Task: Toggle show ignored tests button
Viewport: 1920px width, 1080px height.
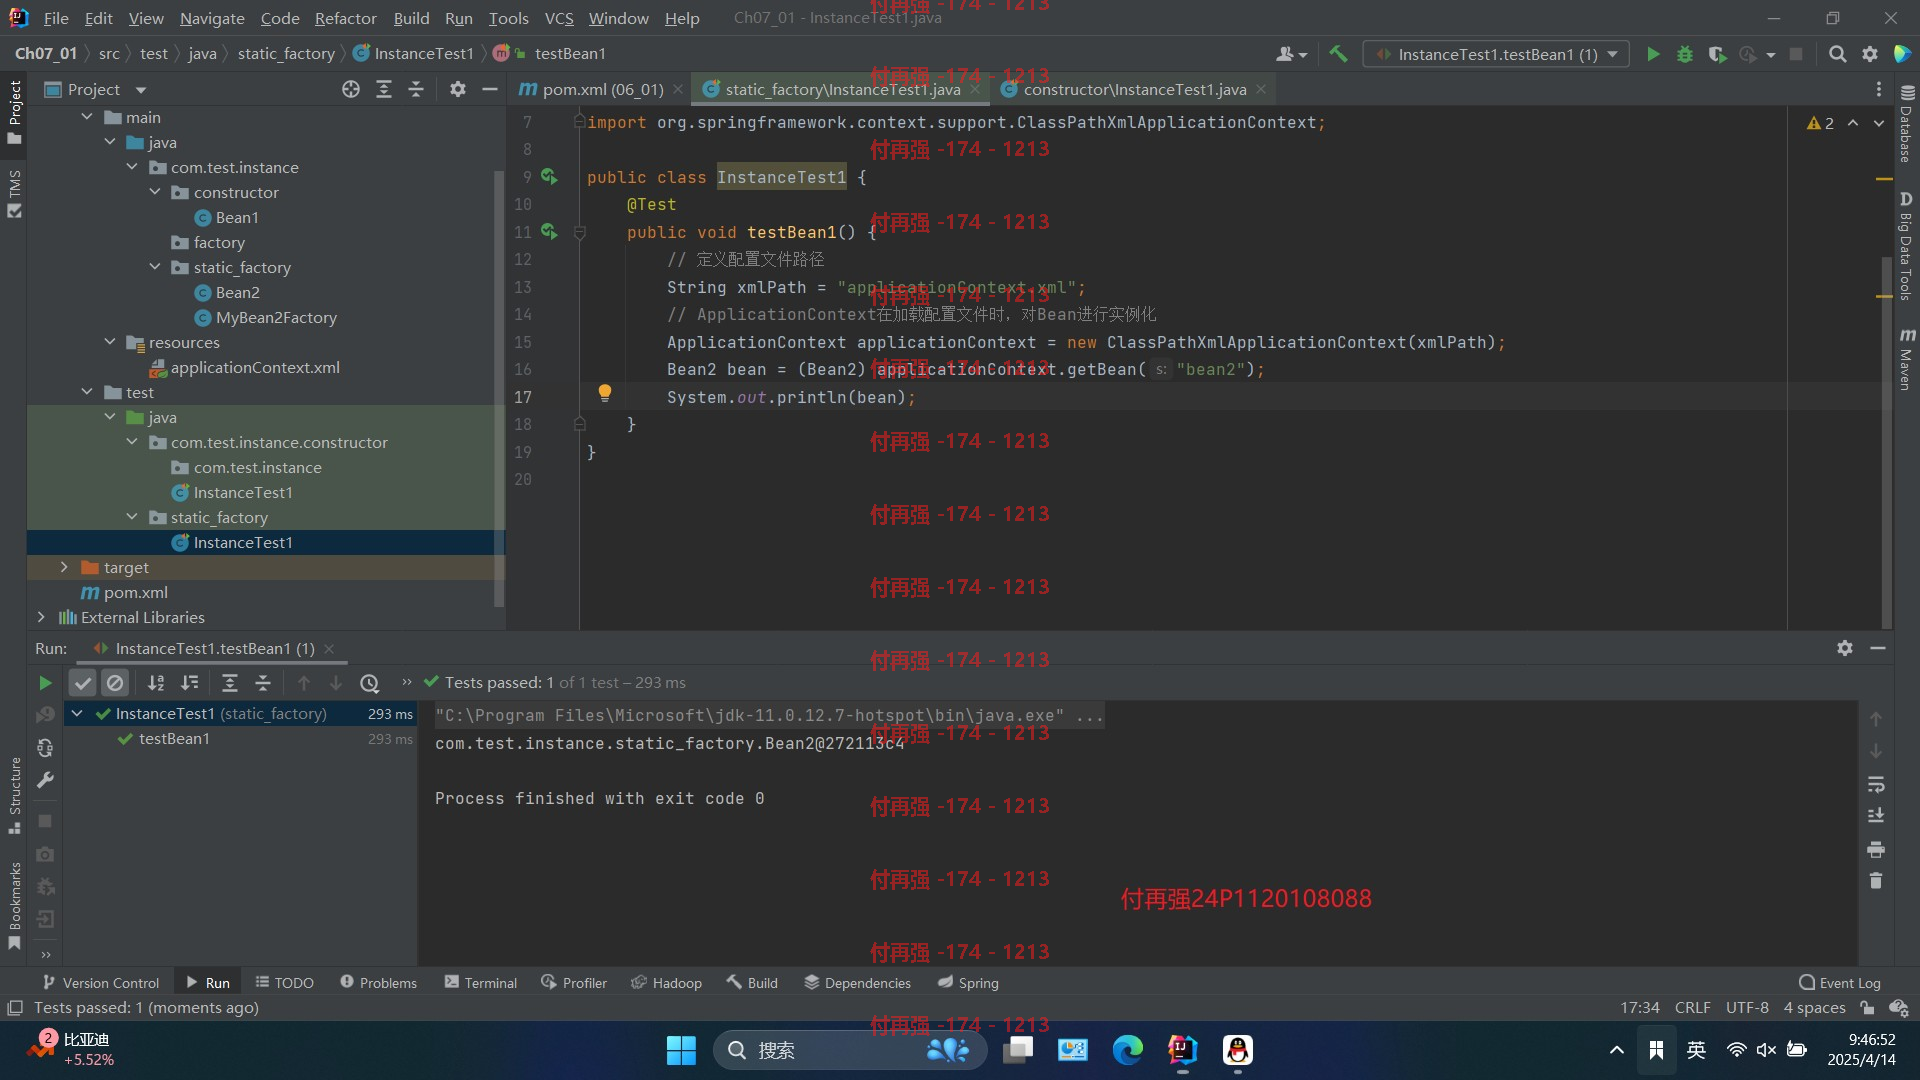Action: click(x=116, y=683)
